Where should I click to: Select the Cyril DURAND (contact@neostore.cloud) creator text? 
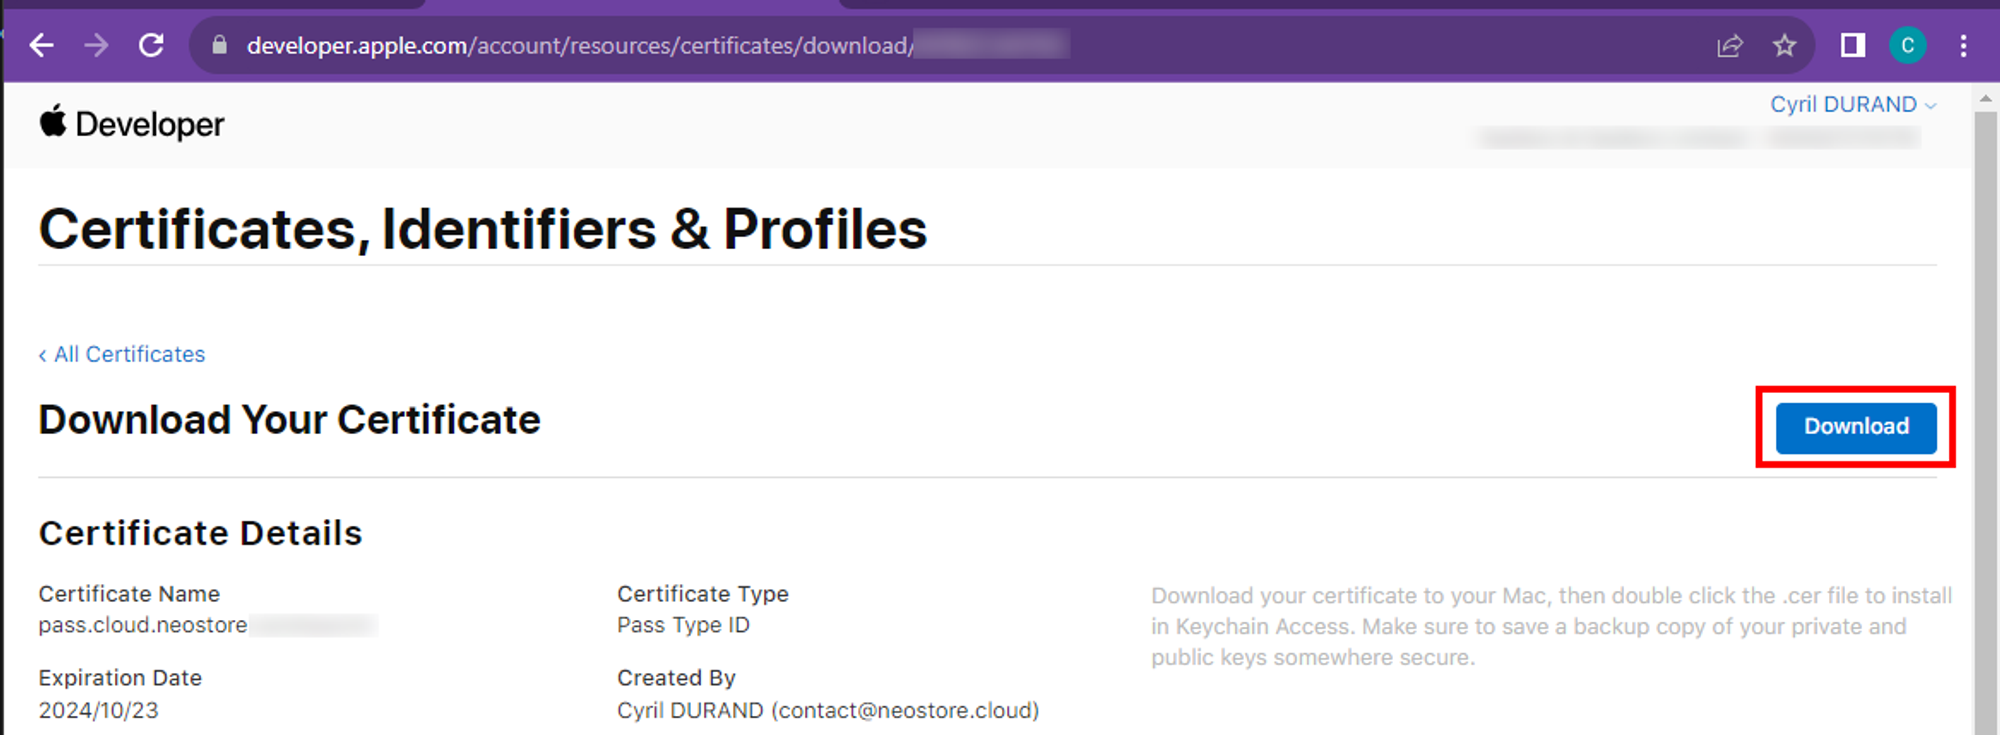(828, 710)
